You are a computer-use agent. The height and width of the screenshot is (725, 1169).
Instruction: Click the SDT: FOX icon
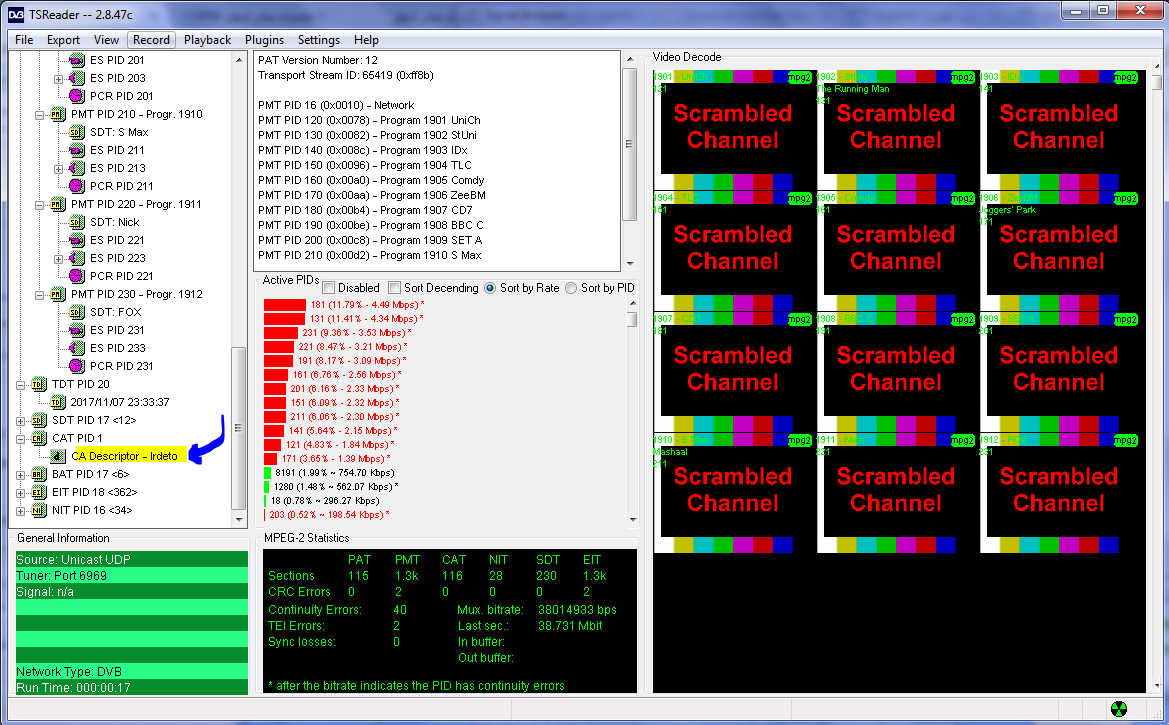pos(77,312)
